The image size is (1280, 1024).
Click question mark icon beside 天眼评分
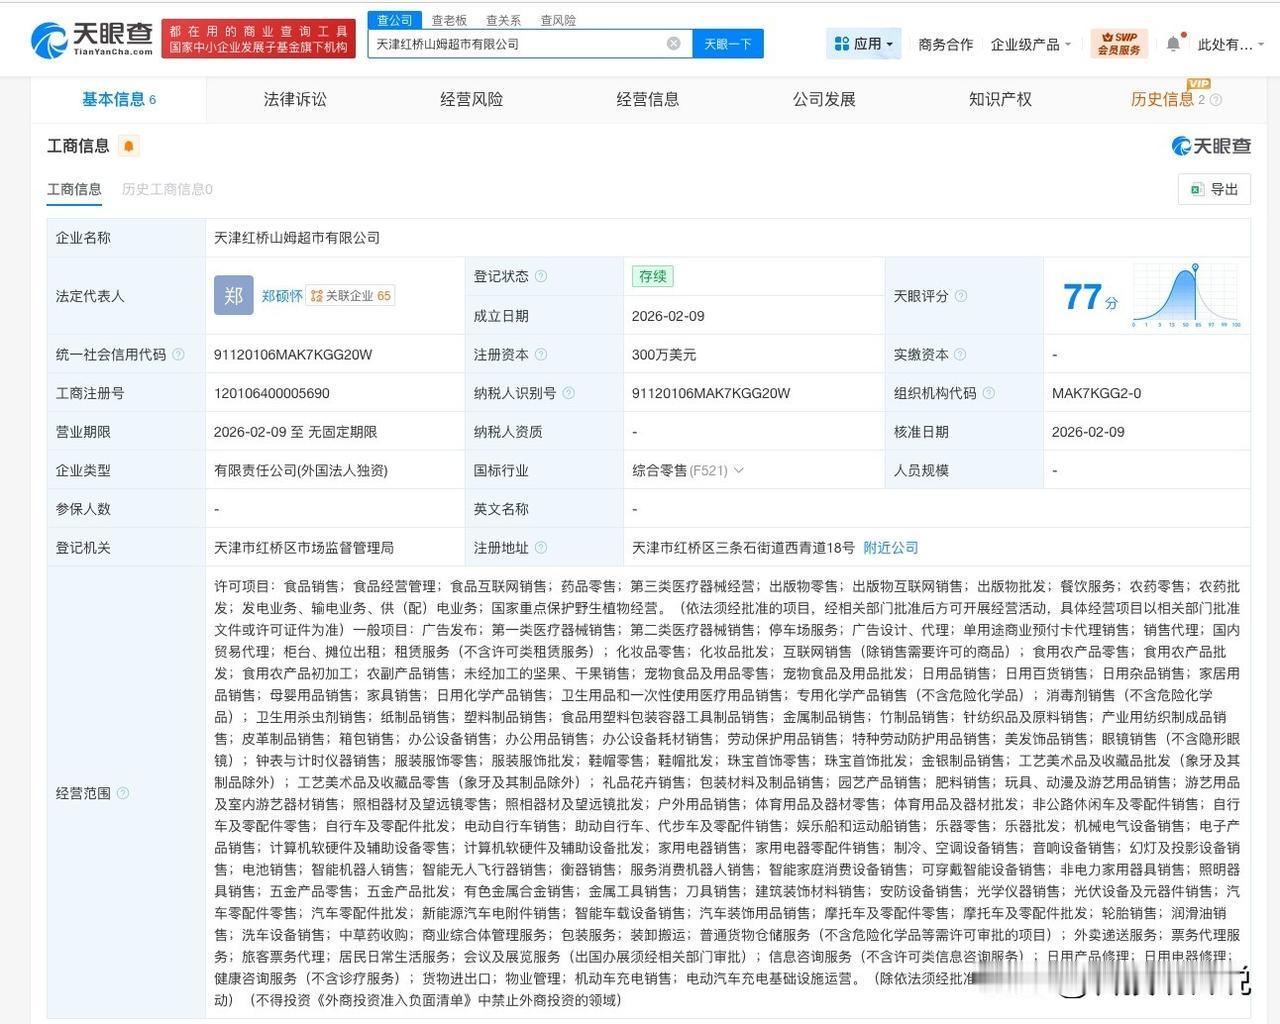960,296
